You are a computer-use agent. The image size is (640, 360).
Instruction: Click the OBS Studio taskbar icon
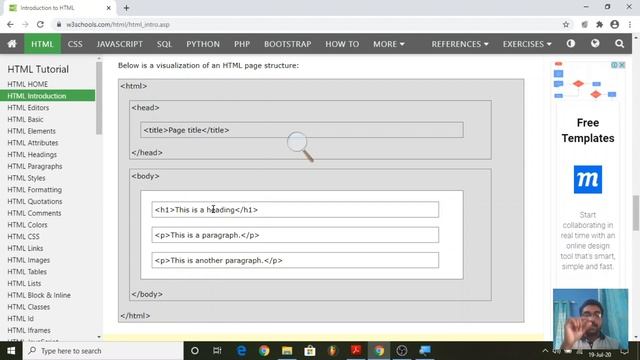click(402, 351)
